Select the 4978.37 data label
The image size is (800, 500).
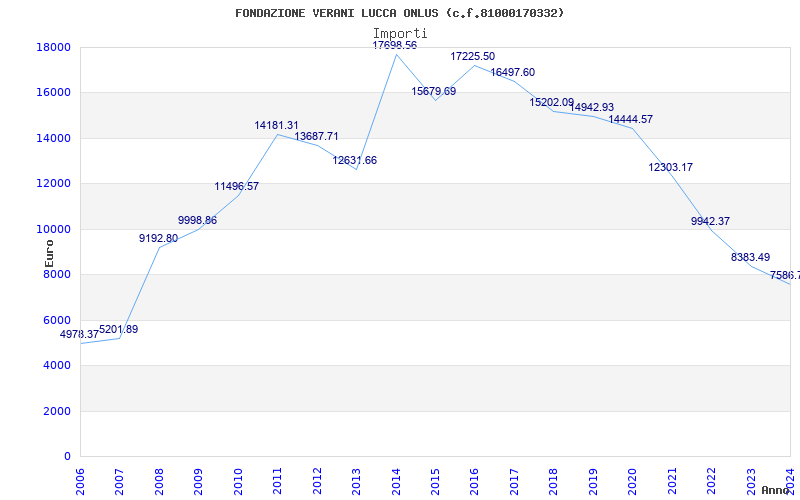point(79,335)
